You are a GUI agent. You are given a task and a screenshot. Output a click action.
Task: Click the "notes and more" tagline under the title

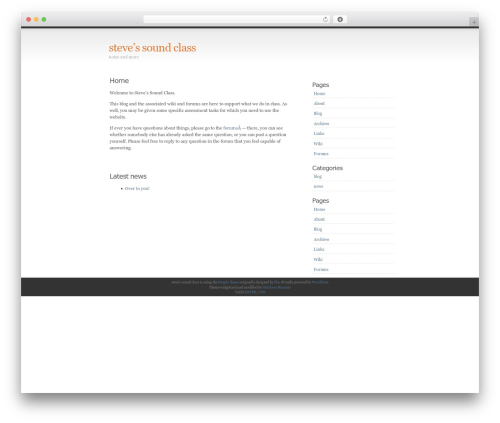(124, 57)
